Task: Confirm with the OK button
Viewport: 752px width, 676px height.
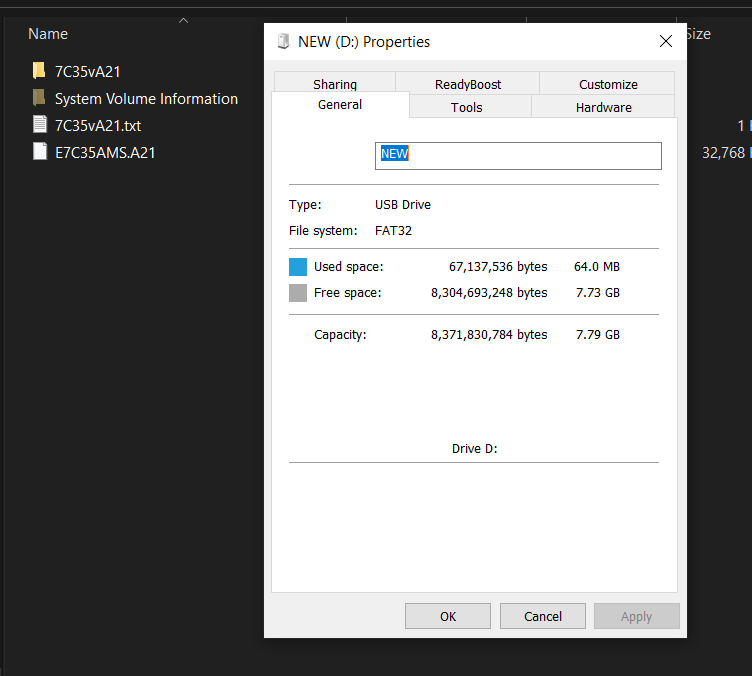Action: coord(448,616)
